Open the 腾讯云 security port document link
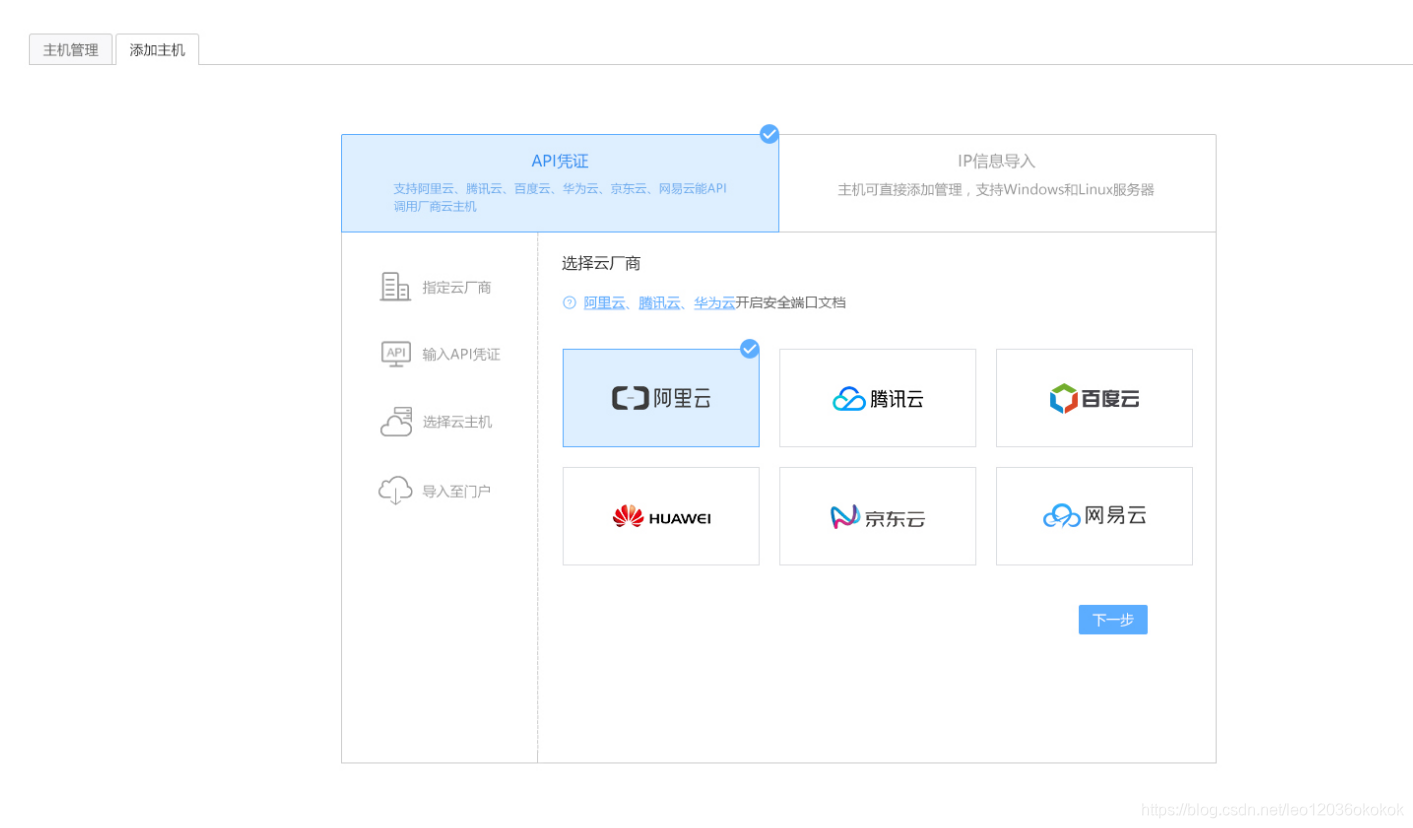The image size is (1413, 828). pos(659,302)
